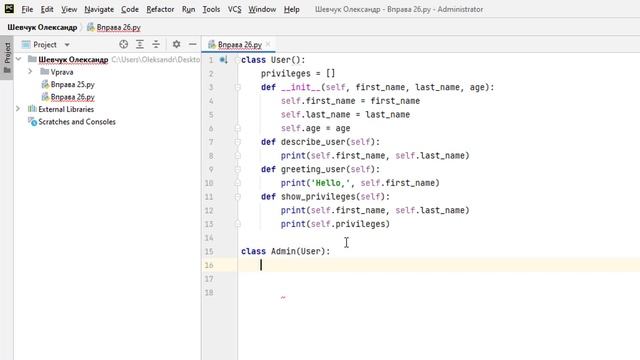Click 'privileges = []' on line 2

tap(298, 73)
